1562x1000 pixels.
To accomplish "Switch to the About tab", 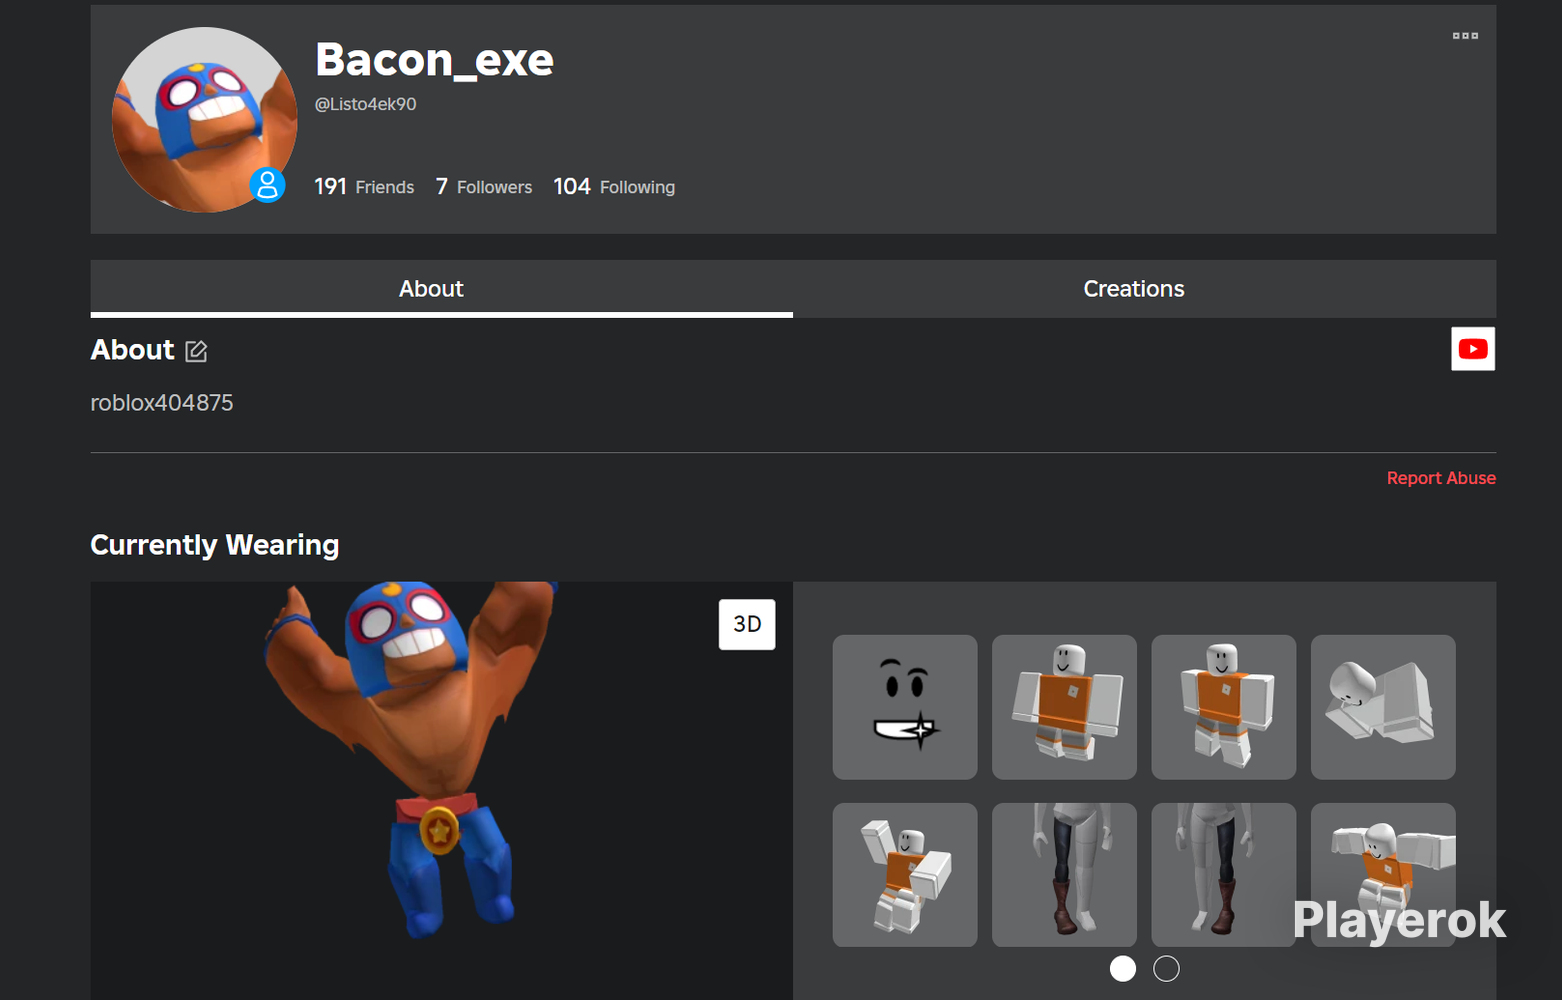I will tap(442, 289).
